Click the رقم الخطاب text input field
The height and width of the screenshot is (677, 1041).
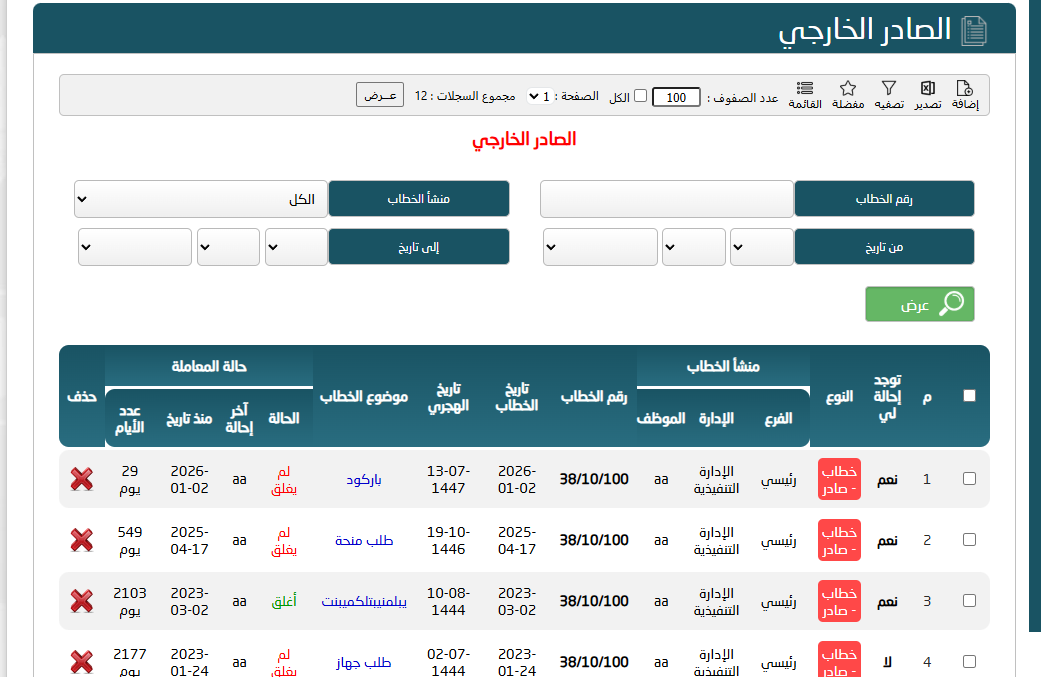666,199
